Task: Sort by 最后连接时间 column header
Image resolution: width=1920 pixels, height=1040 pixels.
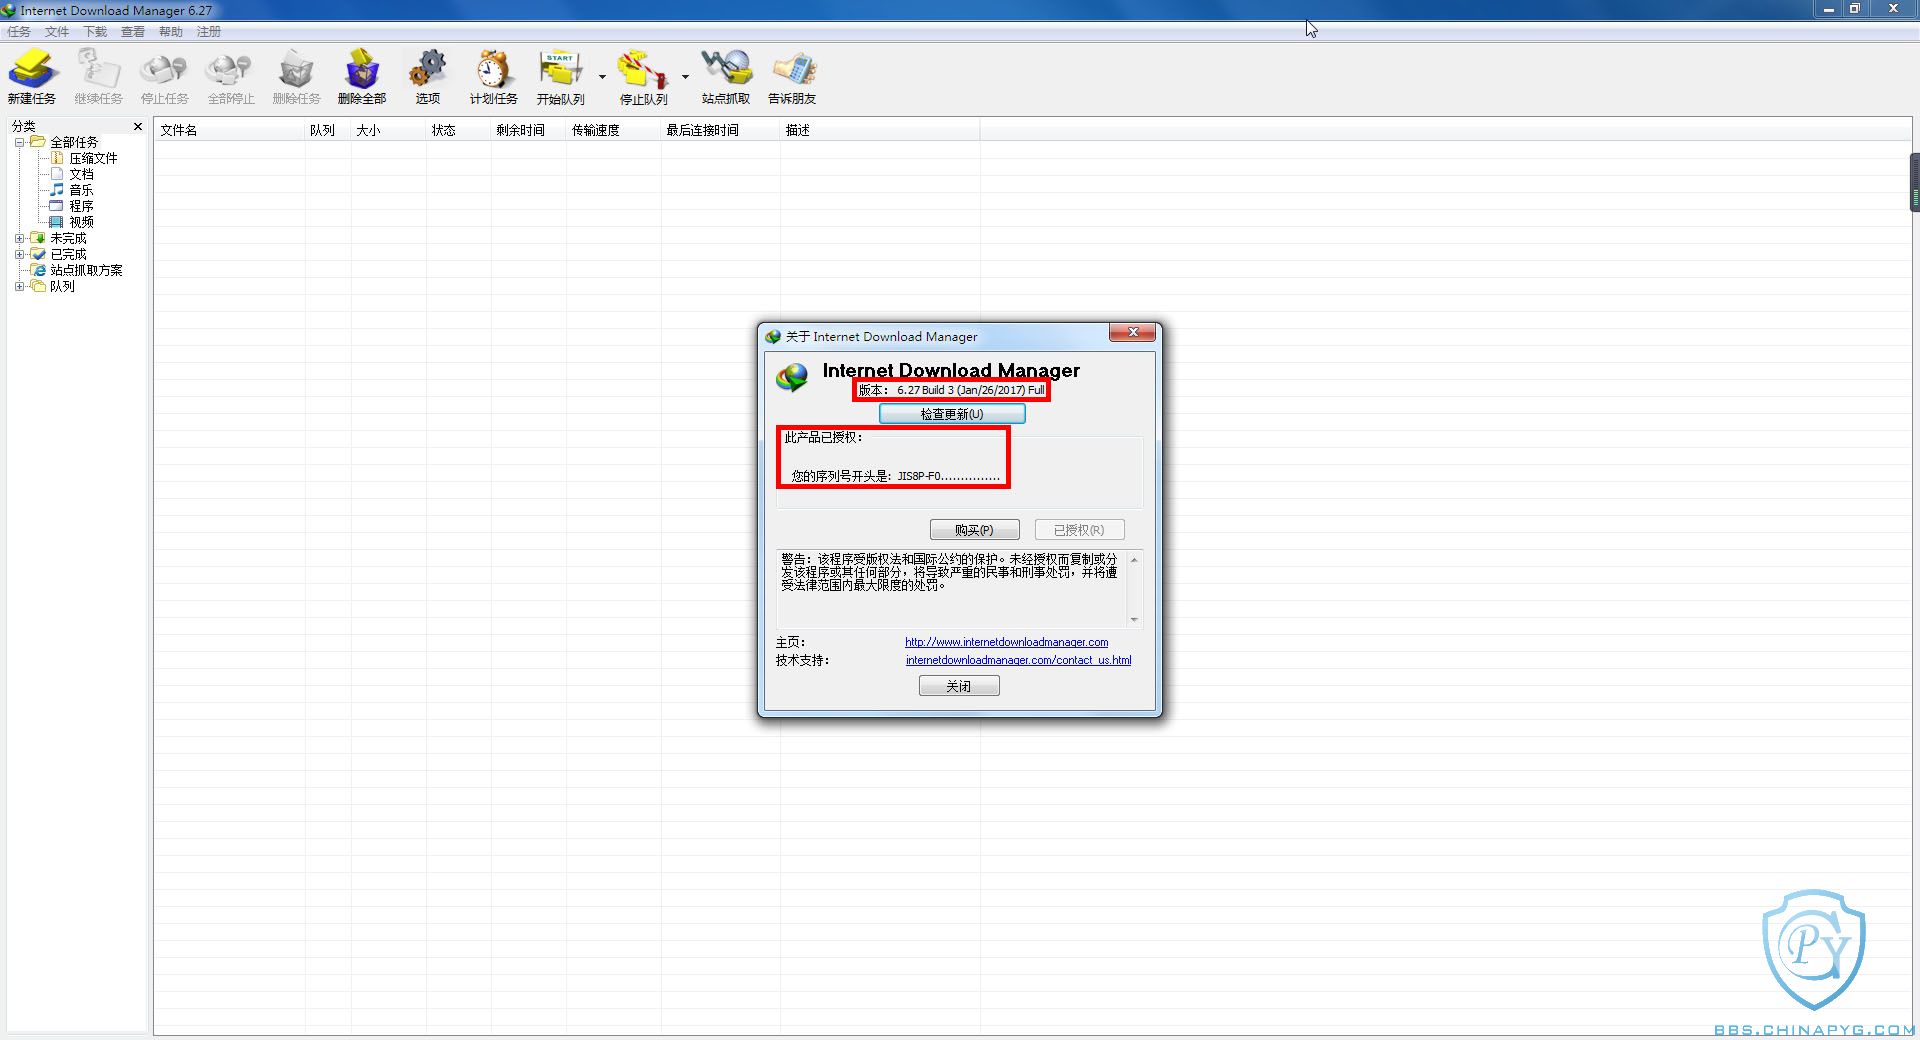Action: coord(721,130)
